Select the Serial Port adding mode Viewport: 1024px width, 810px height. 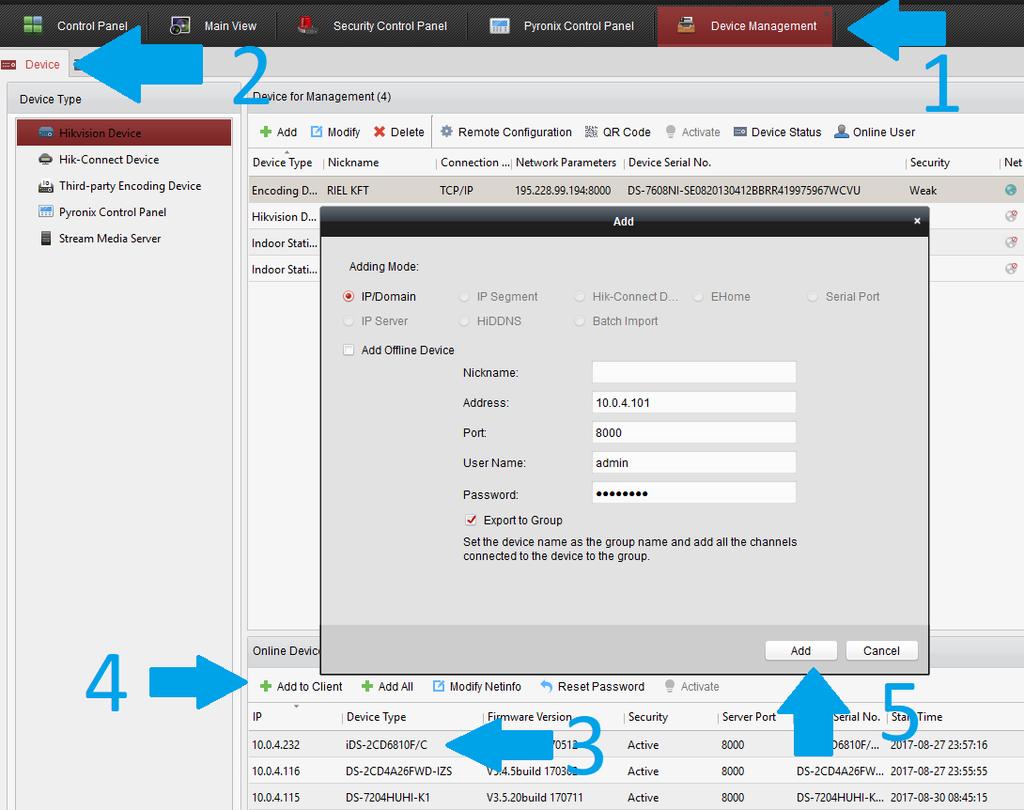[x=844, y=297]
